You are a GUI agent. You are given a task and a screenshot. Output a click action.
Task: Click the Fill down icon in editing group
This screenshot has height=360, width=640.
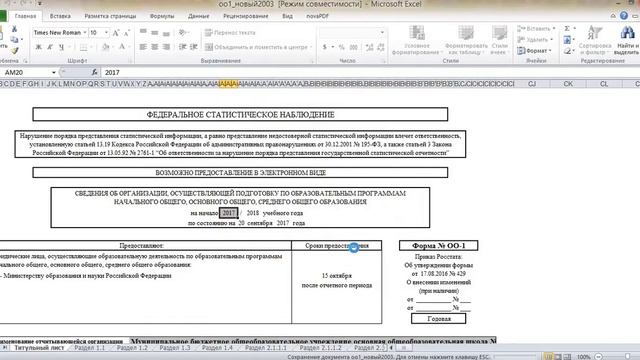click(x=567, y=40)
